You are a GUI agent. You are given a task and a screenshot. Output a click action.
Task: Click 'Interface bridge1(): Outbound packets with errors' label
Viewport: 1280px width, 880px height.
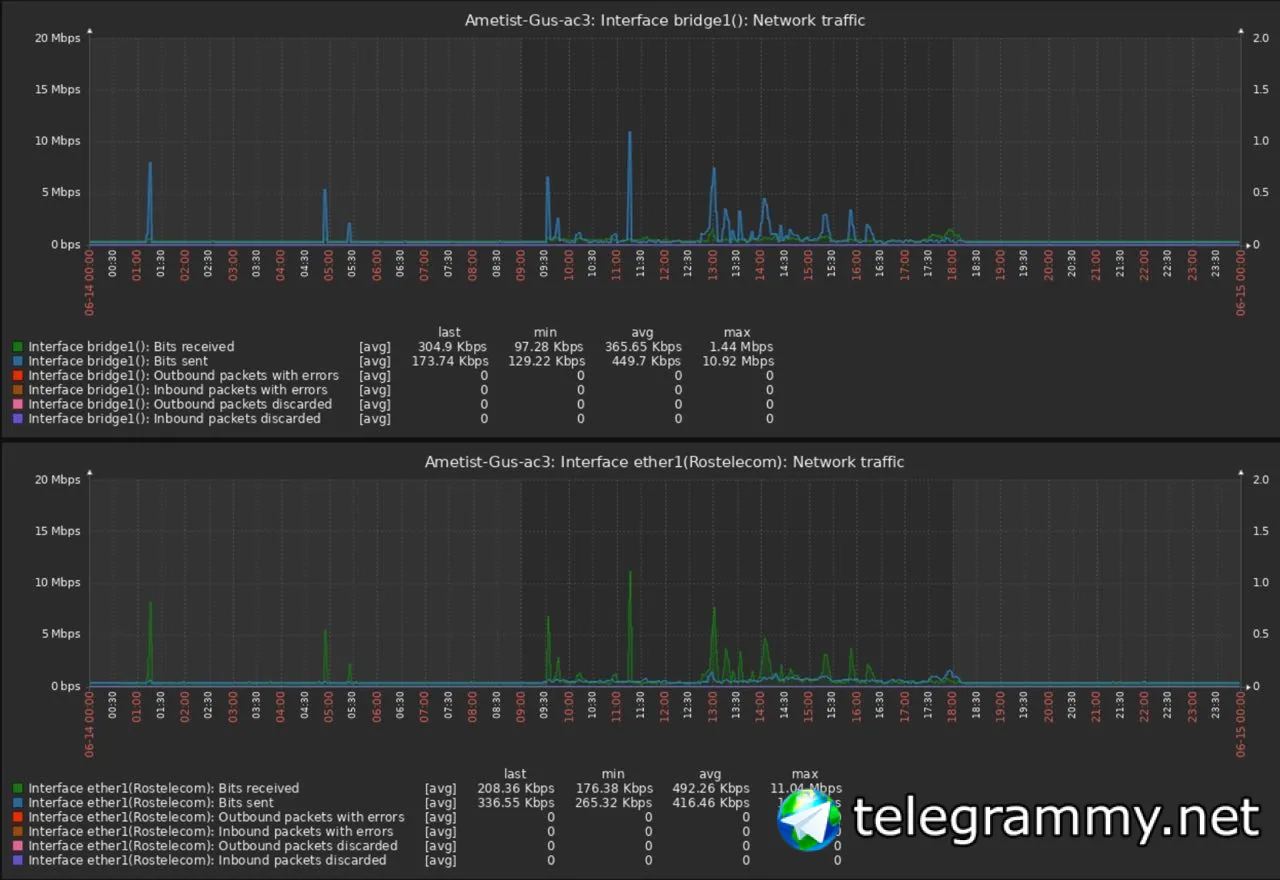(183, 376)
